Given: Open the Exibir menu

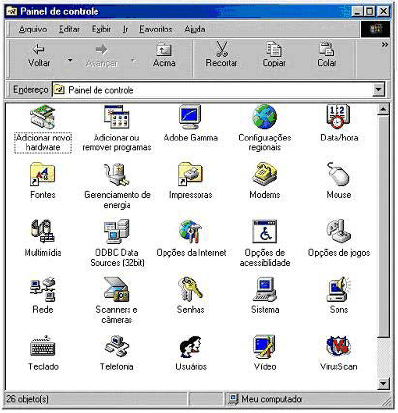Looking at the screenshot, I should (x=101, y=29).
